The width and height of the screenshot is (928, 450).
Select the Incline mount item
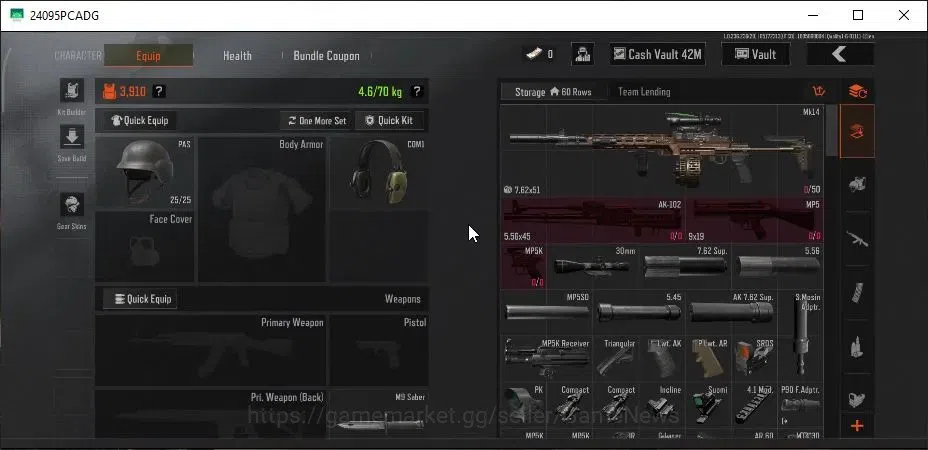662,405
